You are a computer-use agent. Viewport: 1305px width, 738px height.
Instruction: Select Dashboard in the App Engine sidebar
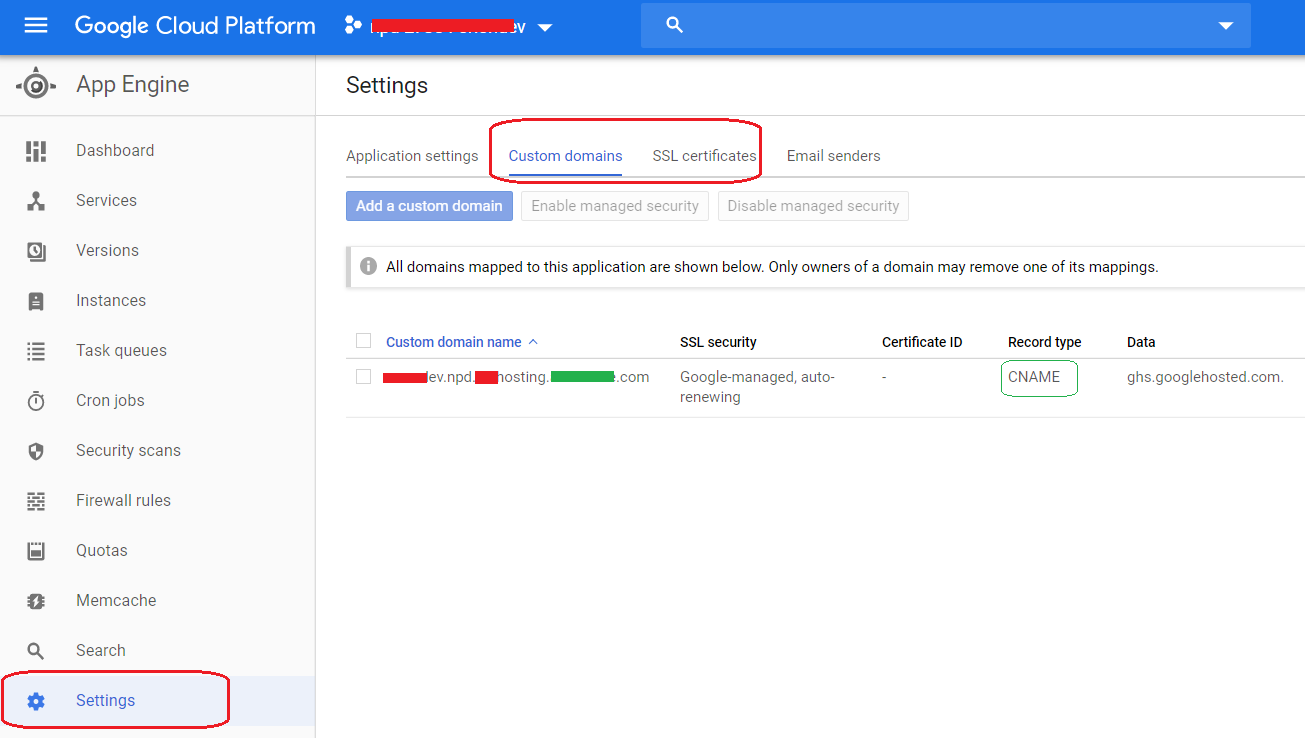pyautogui.click(x=114, y=150)
